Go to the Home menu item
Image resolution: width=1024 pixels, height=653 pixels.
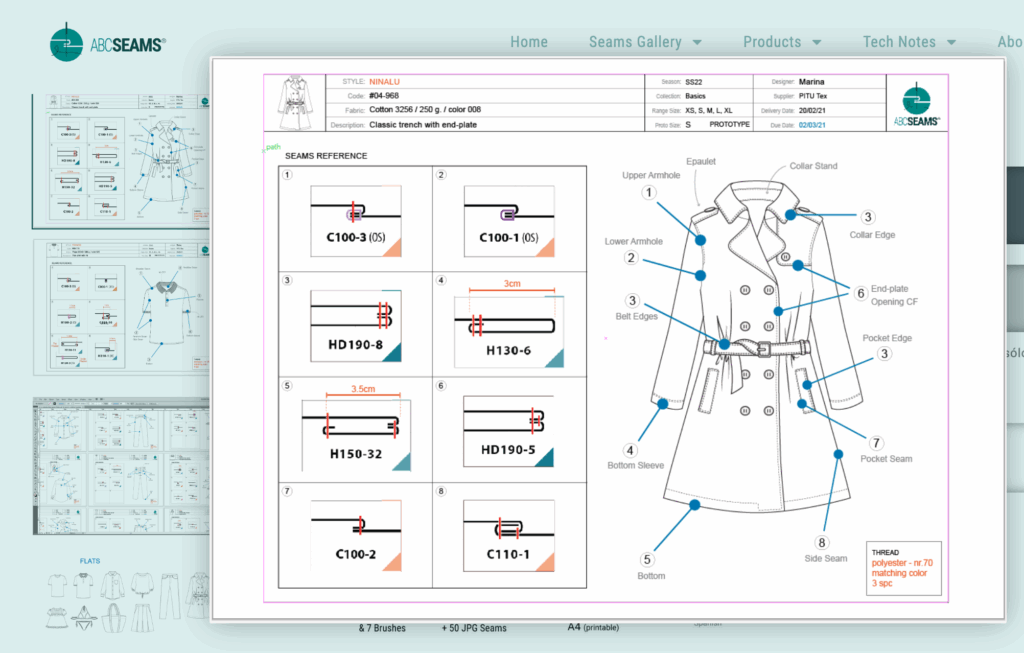click(x=529, y=42)
